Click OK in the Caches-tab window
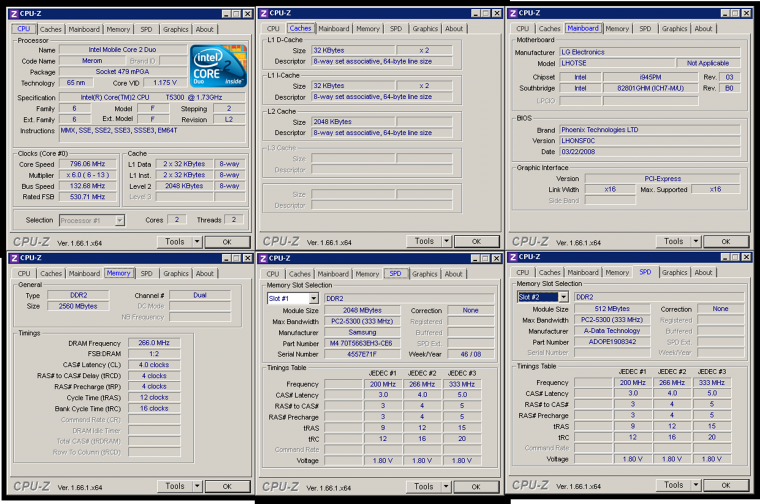Screen dimensions: 760x504 pyautogui.click(x=476, y=241)
